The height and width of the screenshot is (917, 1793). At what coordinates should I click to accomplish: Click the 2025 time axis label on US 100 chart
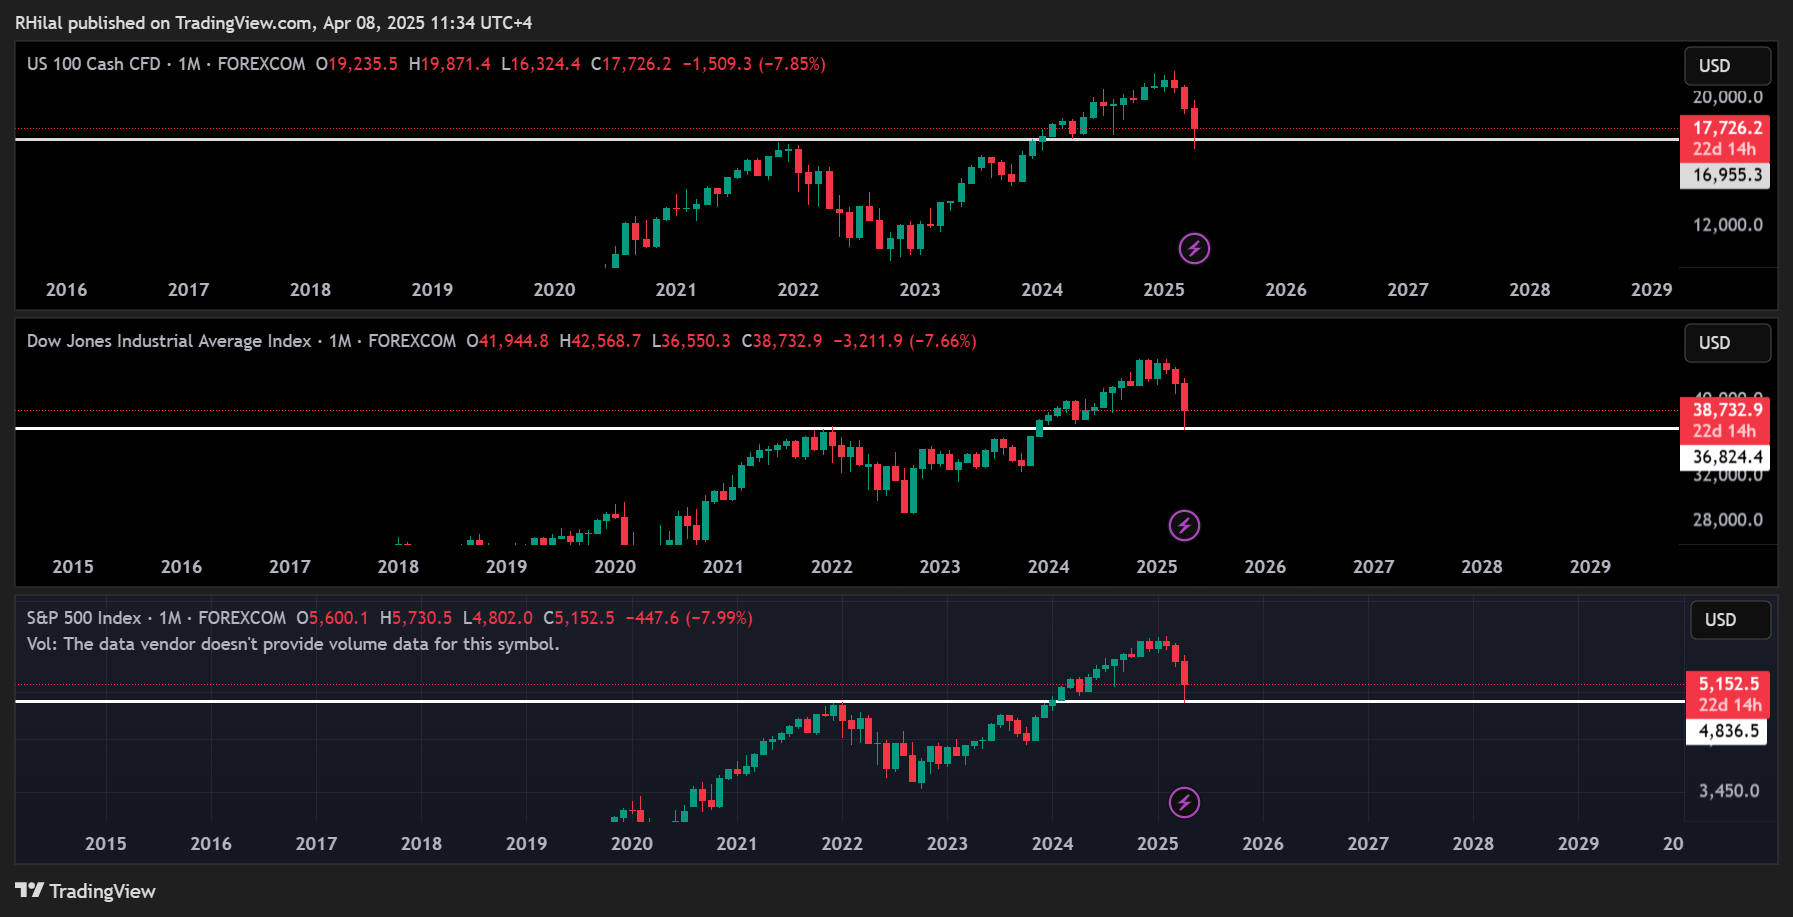(1164, 290)
